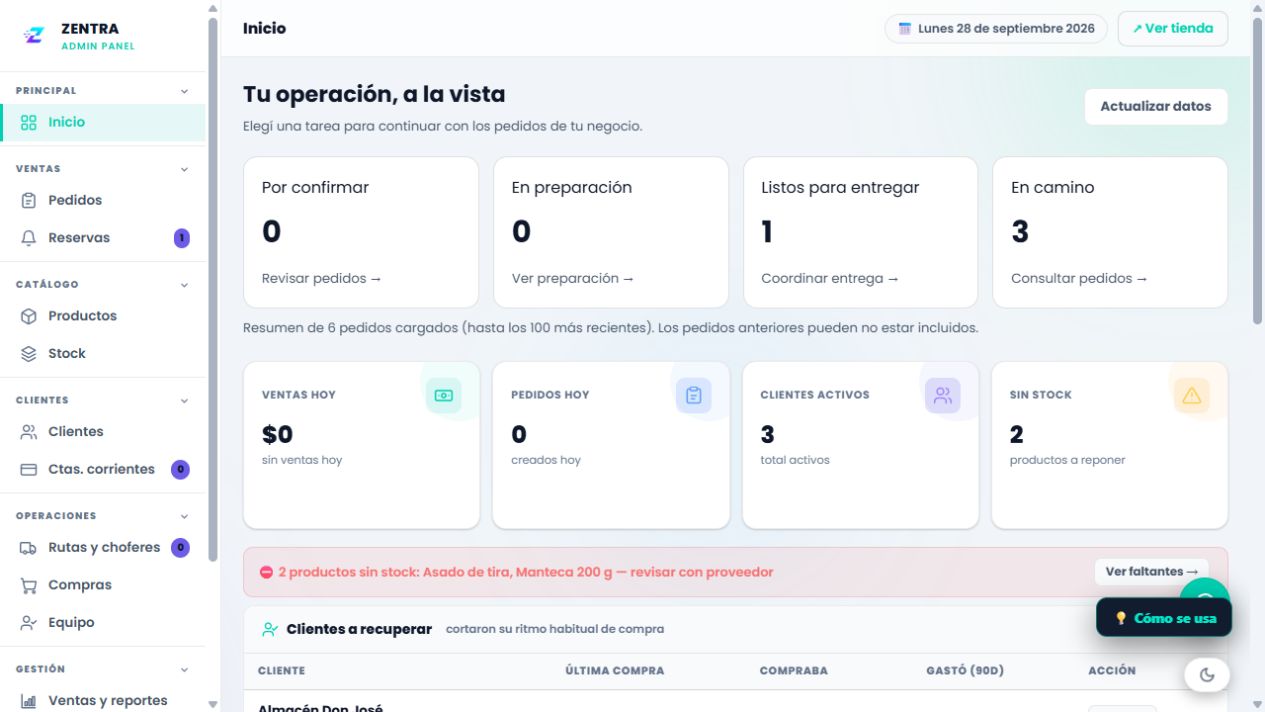Click the CLIENTE column header
This screenshot has width=1265, height=712.
(x=282, y=671)
